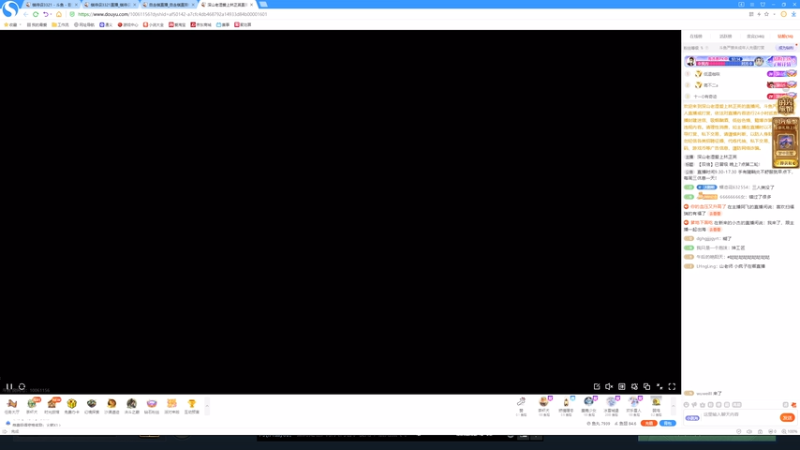
Task: Open picture-in-picture window from player controls
Action: (646, 387)
